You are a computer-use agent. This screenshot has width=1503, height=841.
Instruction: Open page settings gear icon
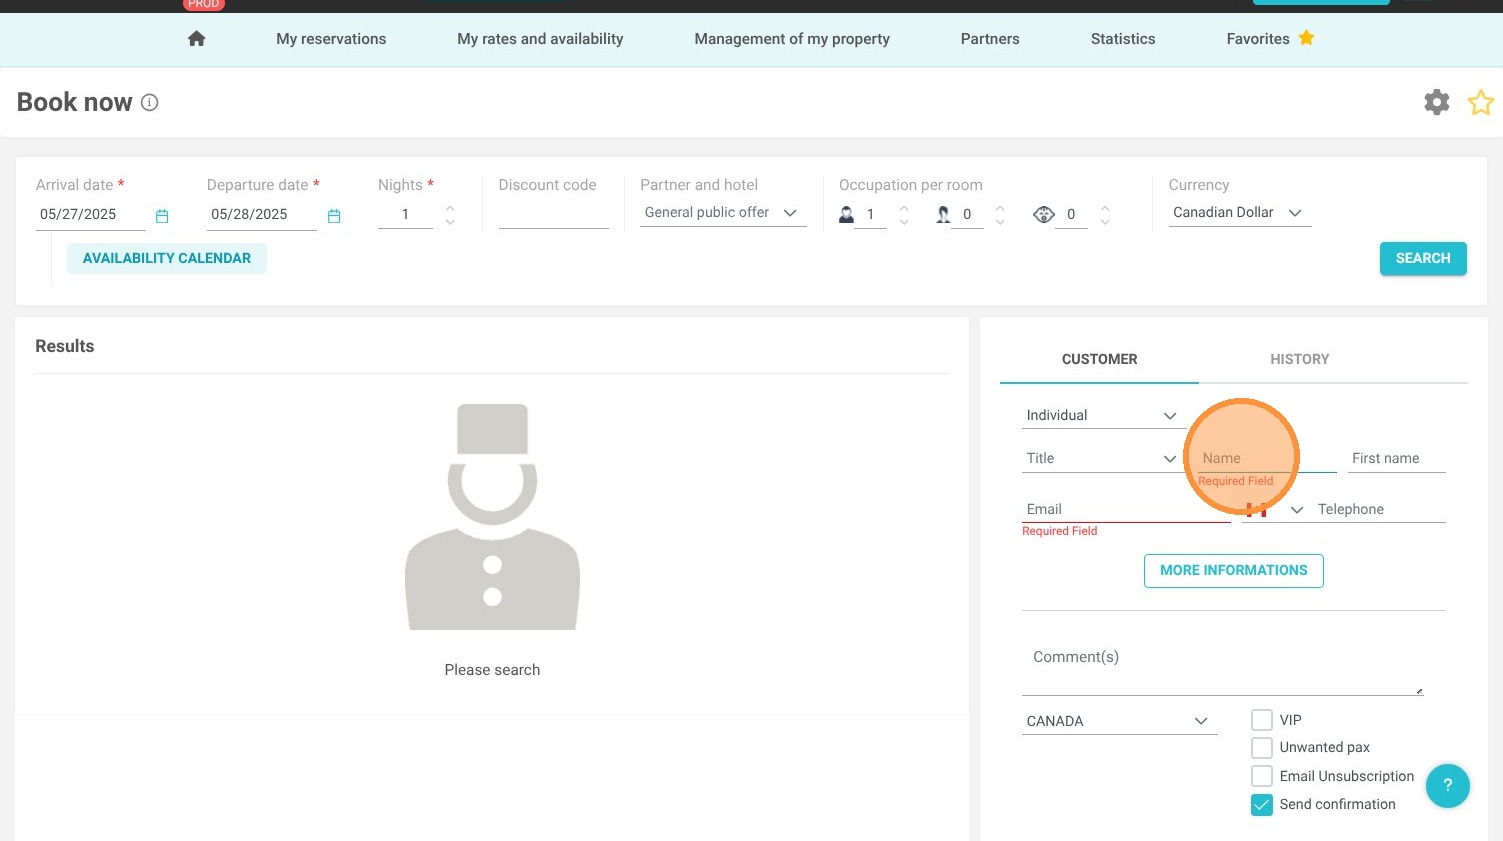point(1437,102)
